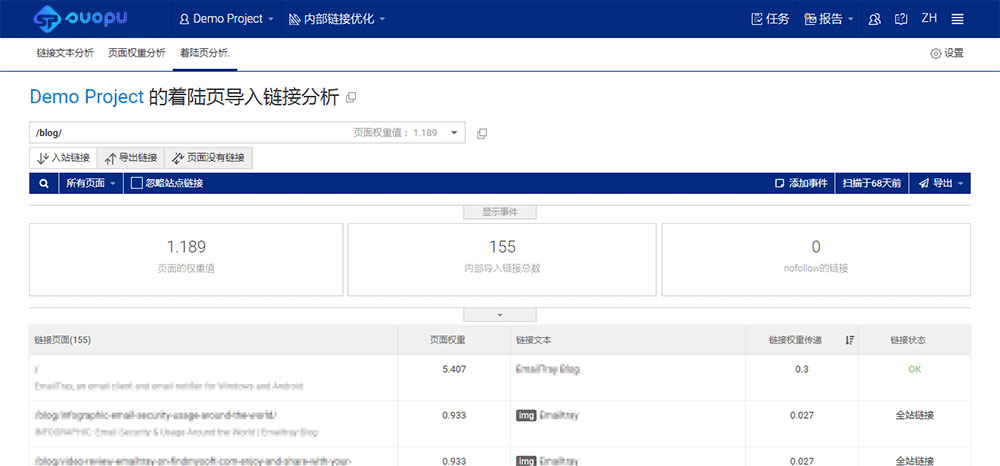The image size is (1000, 466).
Task: Open 设置 settings
Action: (947, 54)
